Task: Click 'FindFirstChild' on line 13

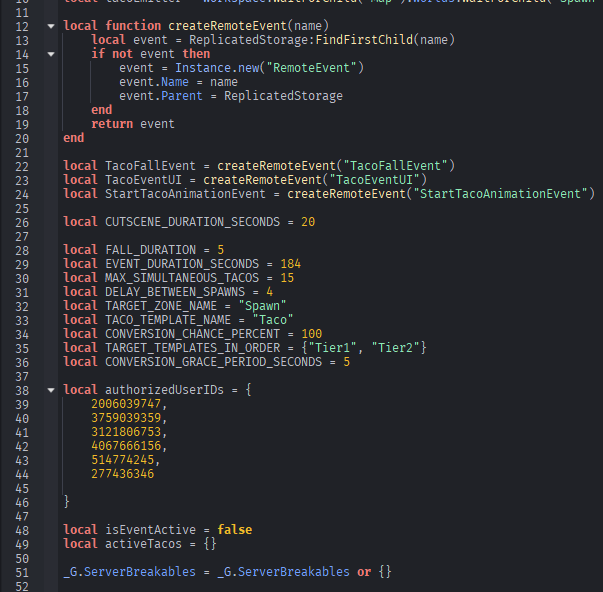Action: pyautogui.click(x=364, y=40)
